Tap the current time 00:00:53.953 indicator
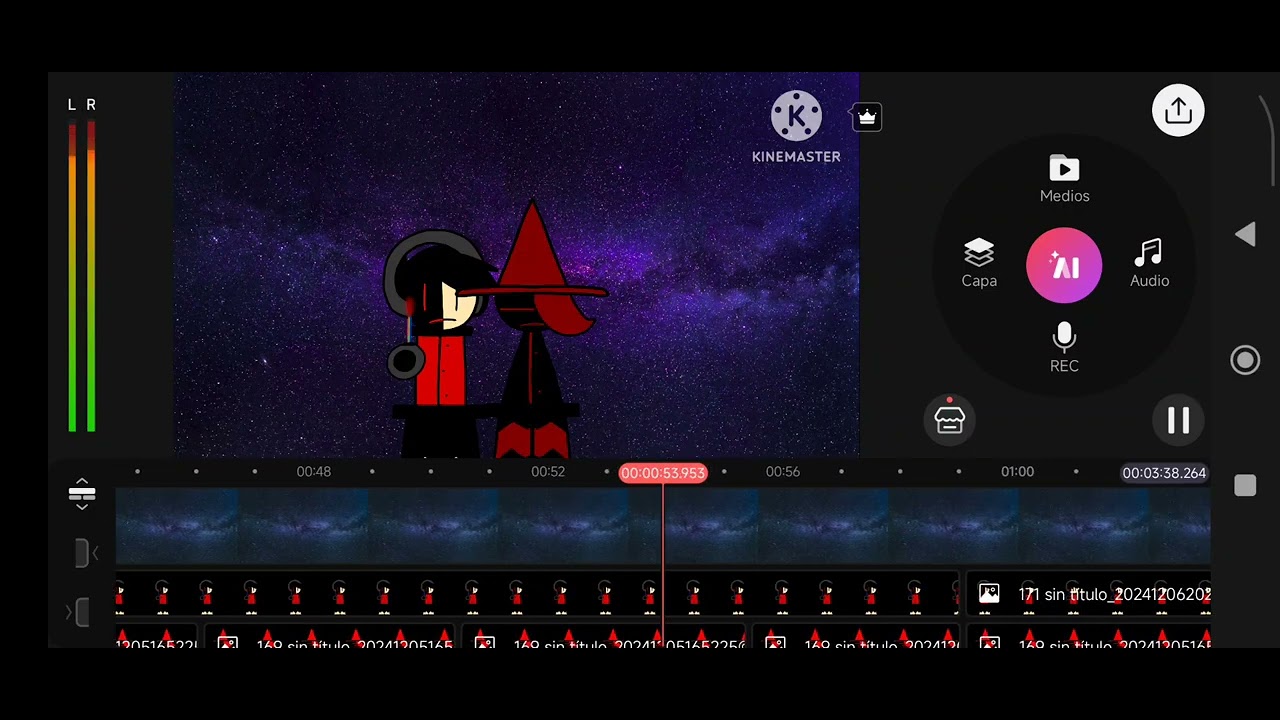Image resolution: width=1280 pixels, height=720 pixels. click(x=663, y=473)
